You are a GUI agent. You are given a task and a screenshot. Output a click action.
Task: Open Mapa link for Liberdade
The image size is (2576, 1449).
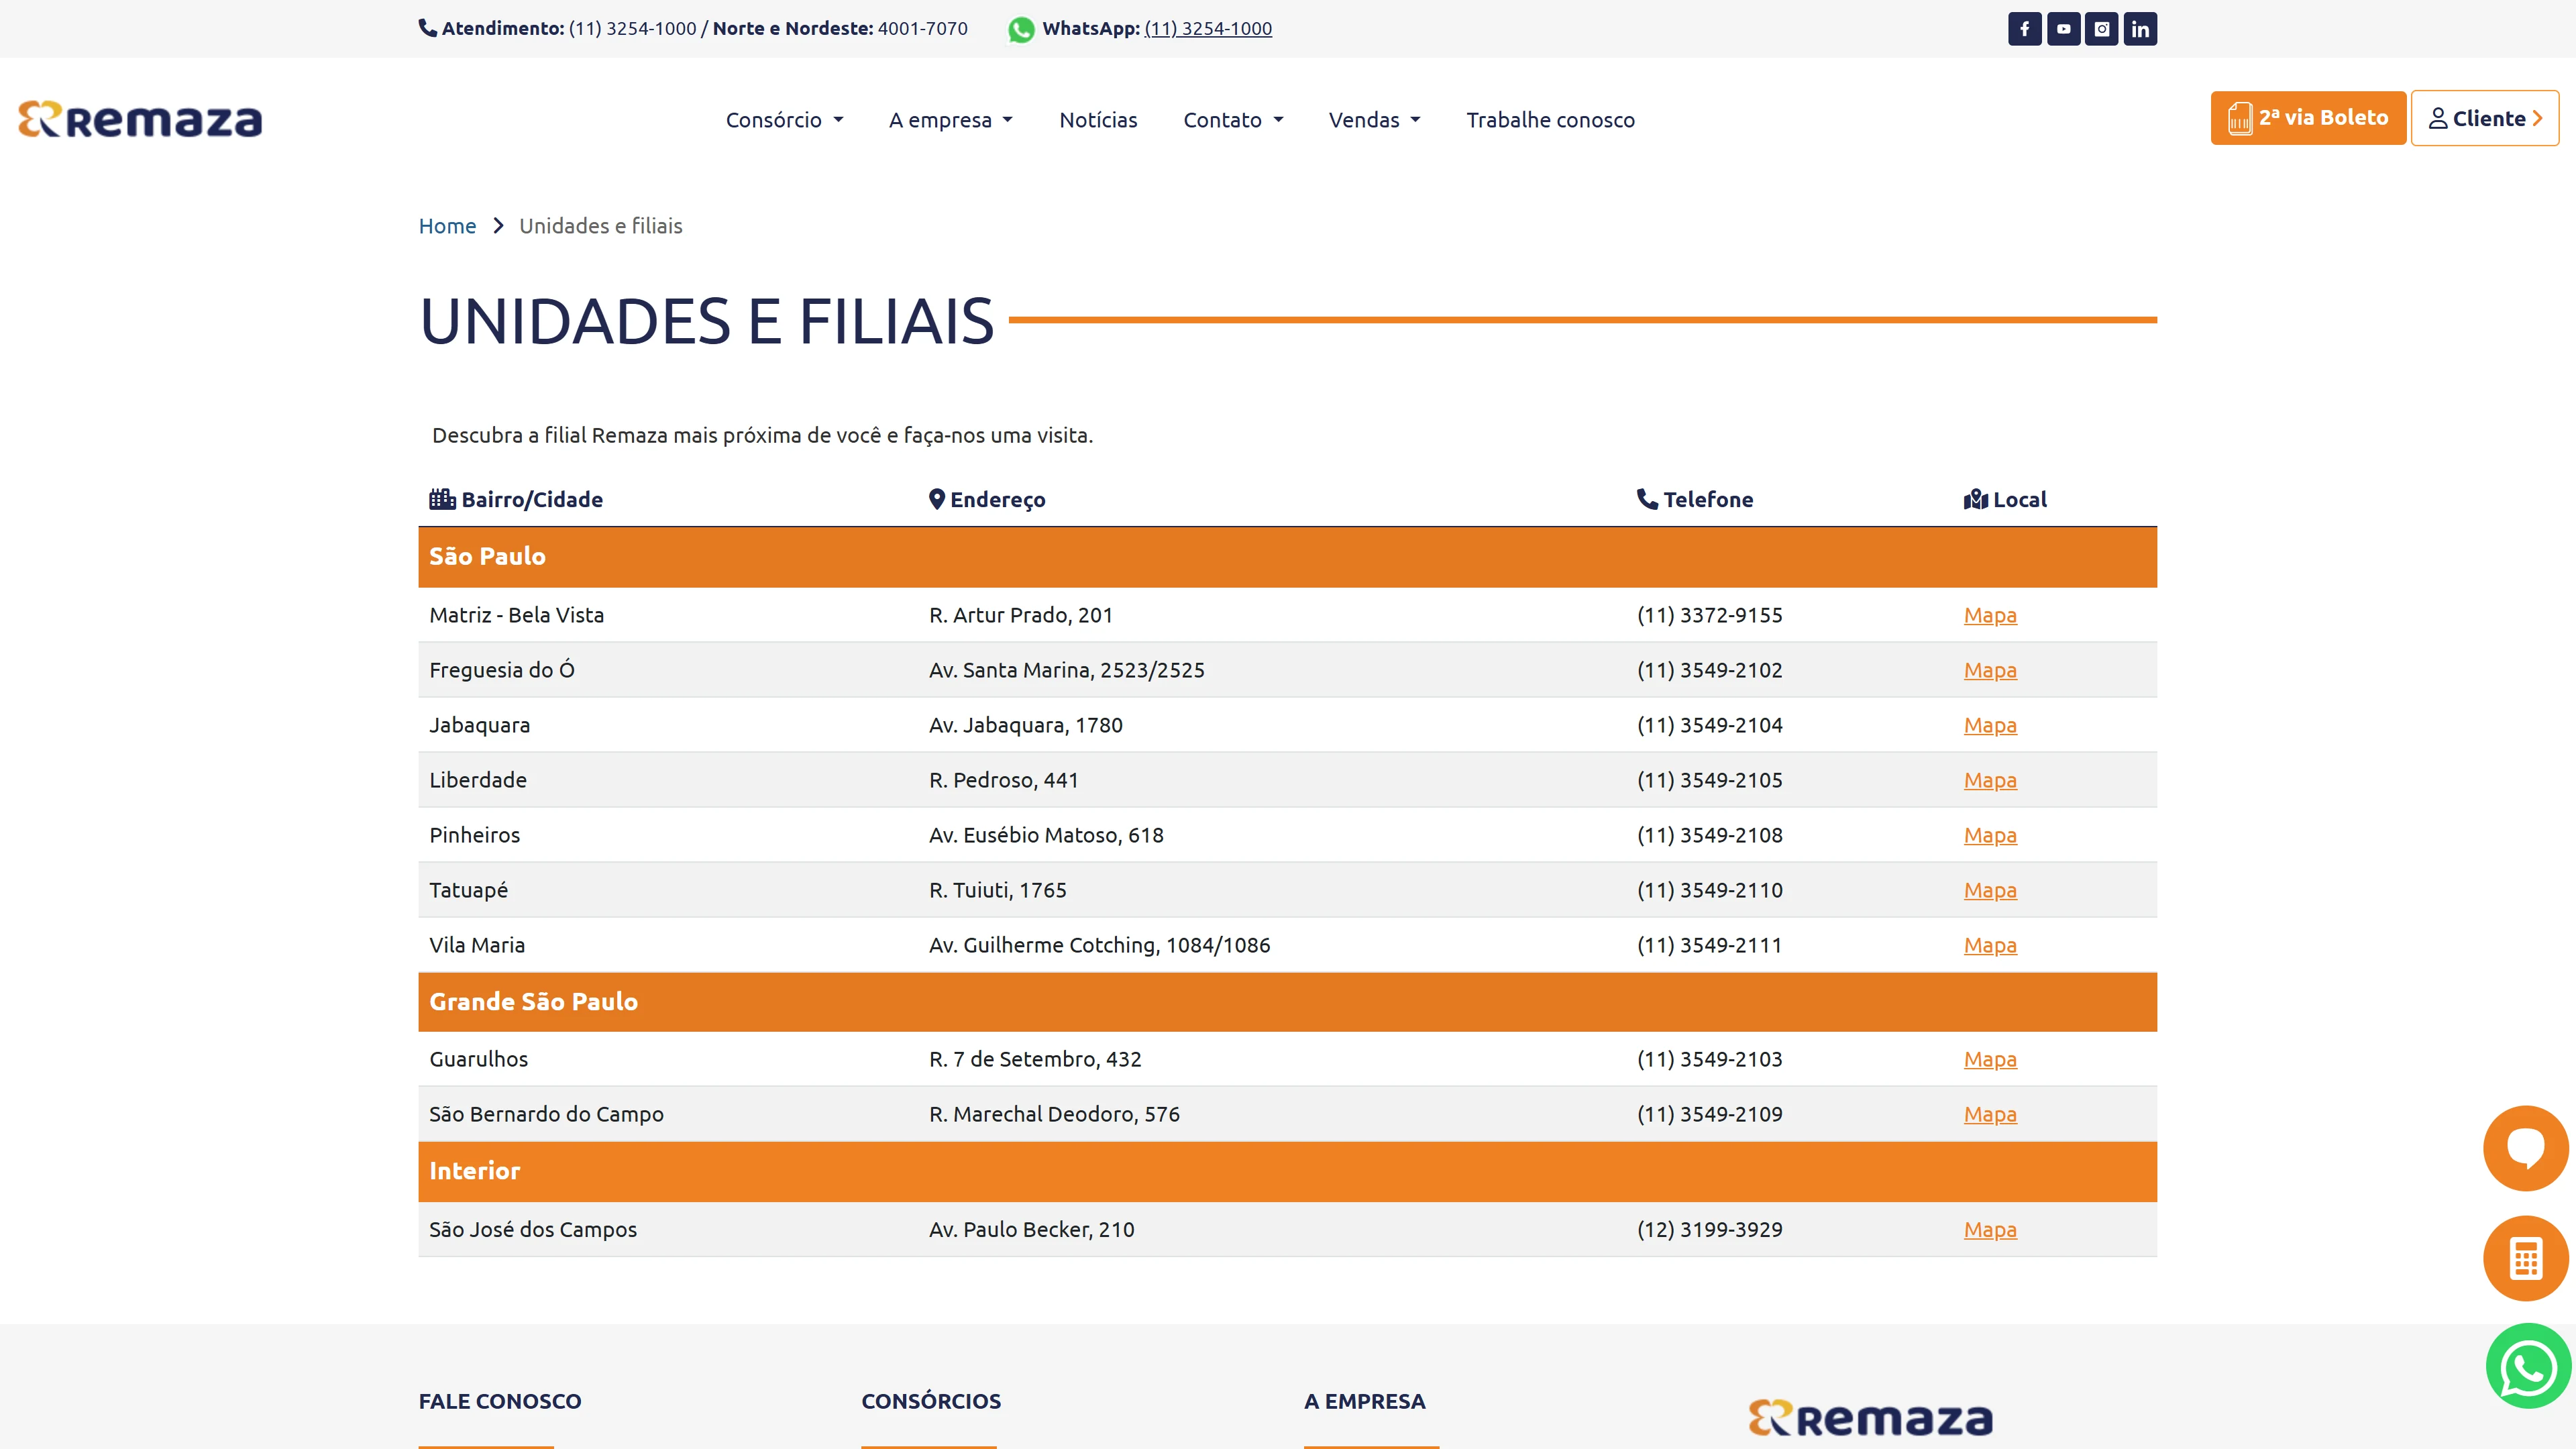click(x=1990, y=780)
